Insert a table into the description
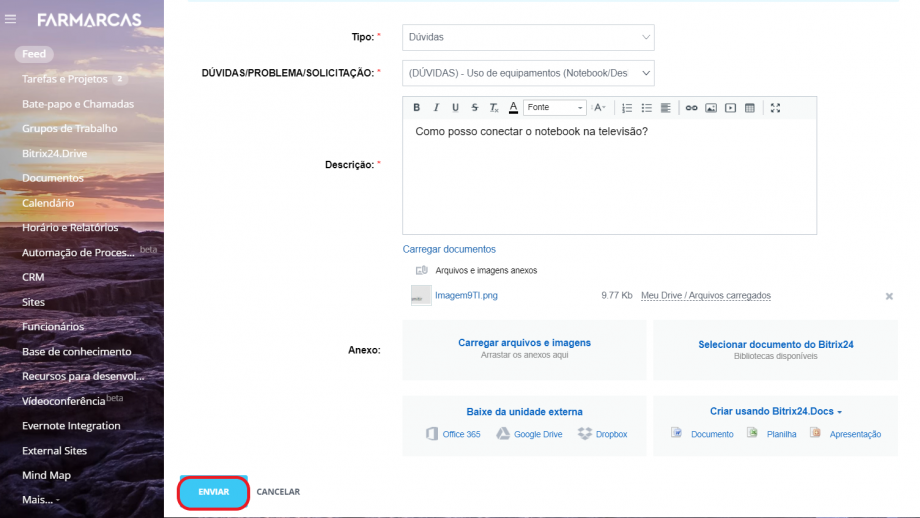 [x=750, y=108]
